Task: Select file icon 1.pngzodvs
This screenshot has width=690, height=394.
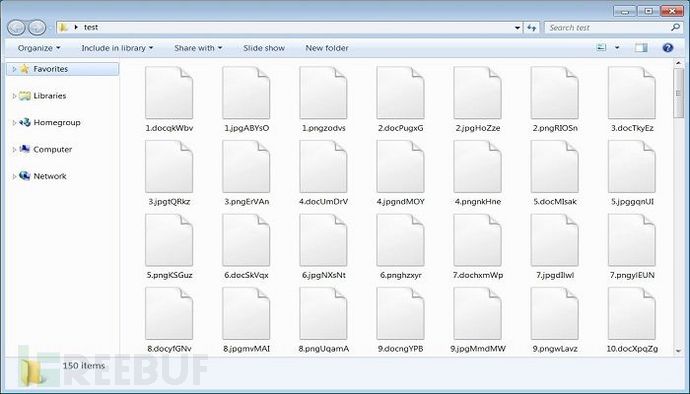Action: pos(323,93)
